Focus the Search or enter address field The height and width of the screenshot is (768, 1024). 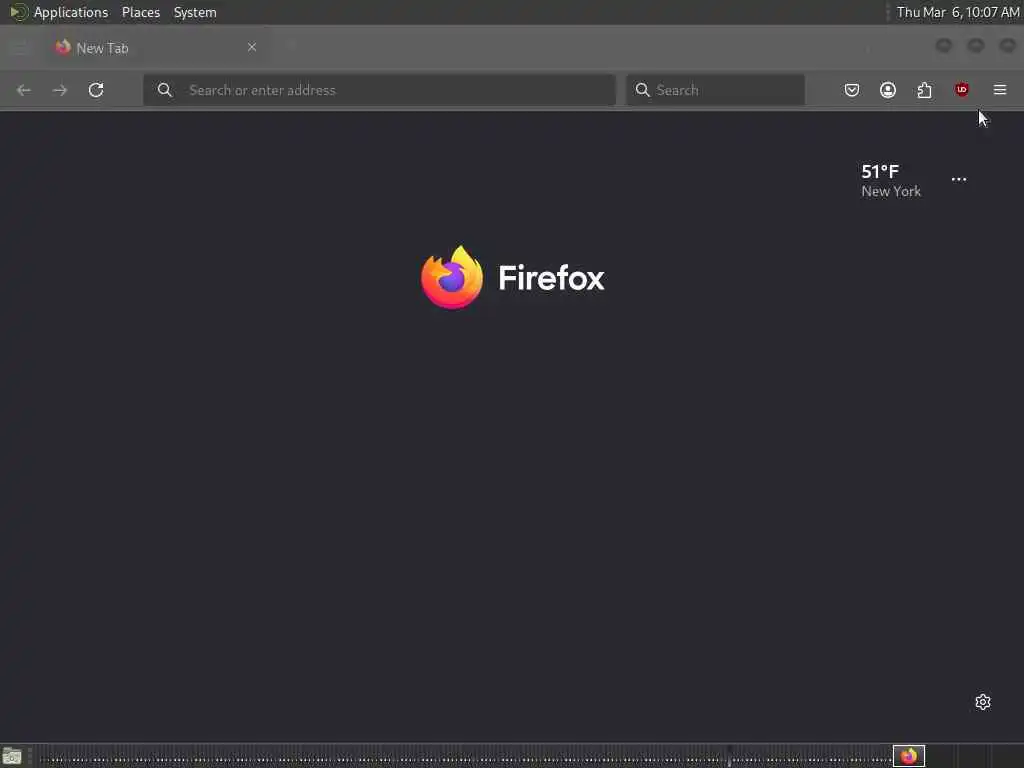pyautogui.click(x=379, y=90)
